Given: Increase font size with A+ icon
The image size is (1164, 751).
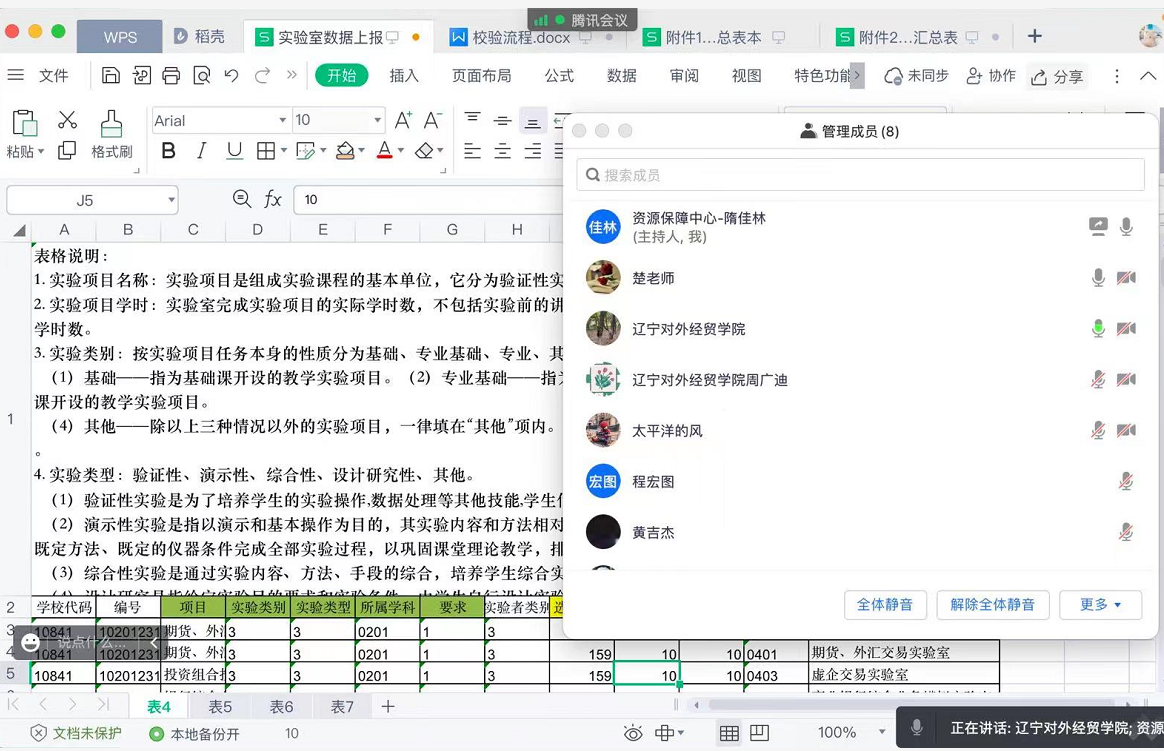Looking at the screenshot, I should tap(403, 120).
